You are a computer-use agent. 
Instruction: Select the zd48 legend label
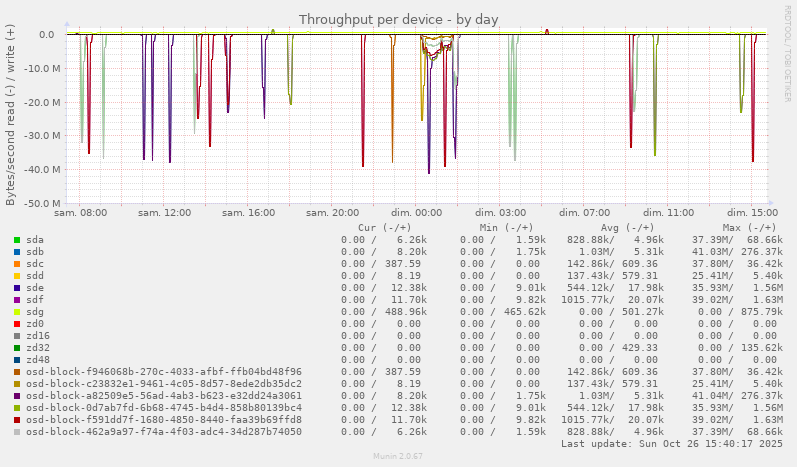pyautogui.click(x=38, y=360)
